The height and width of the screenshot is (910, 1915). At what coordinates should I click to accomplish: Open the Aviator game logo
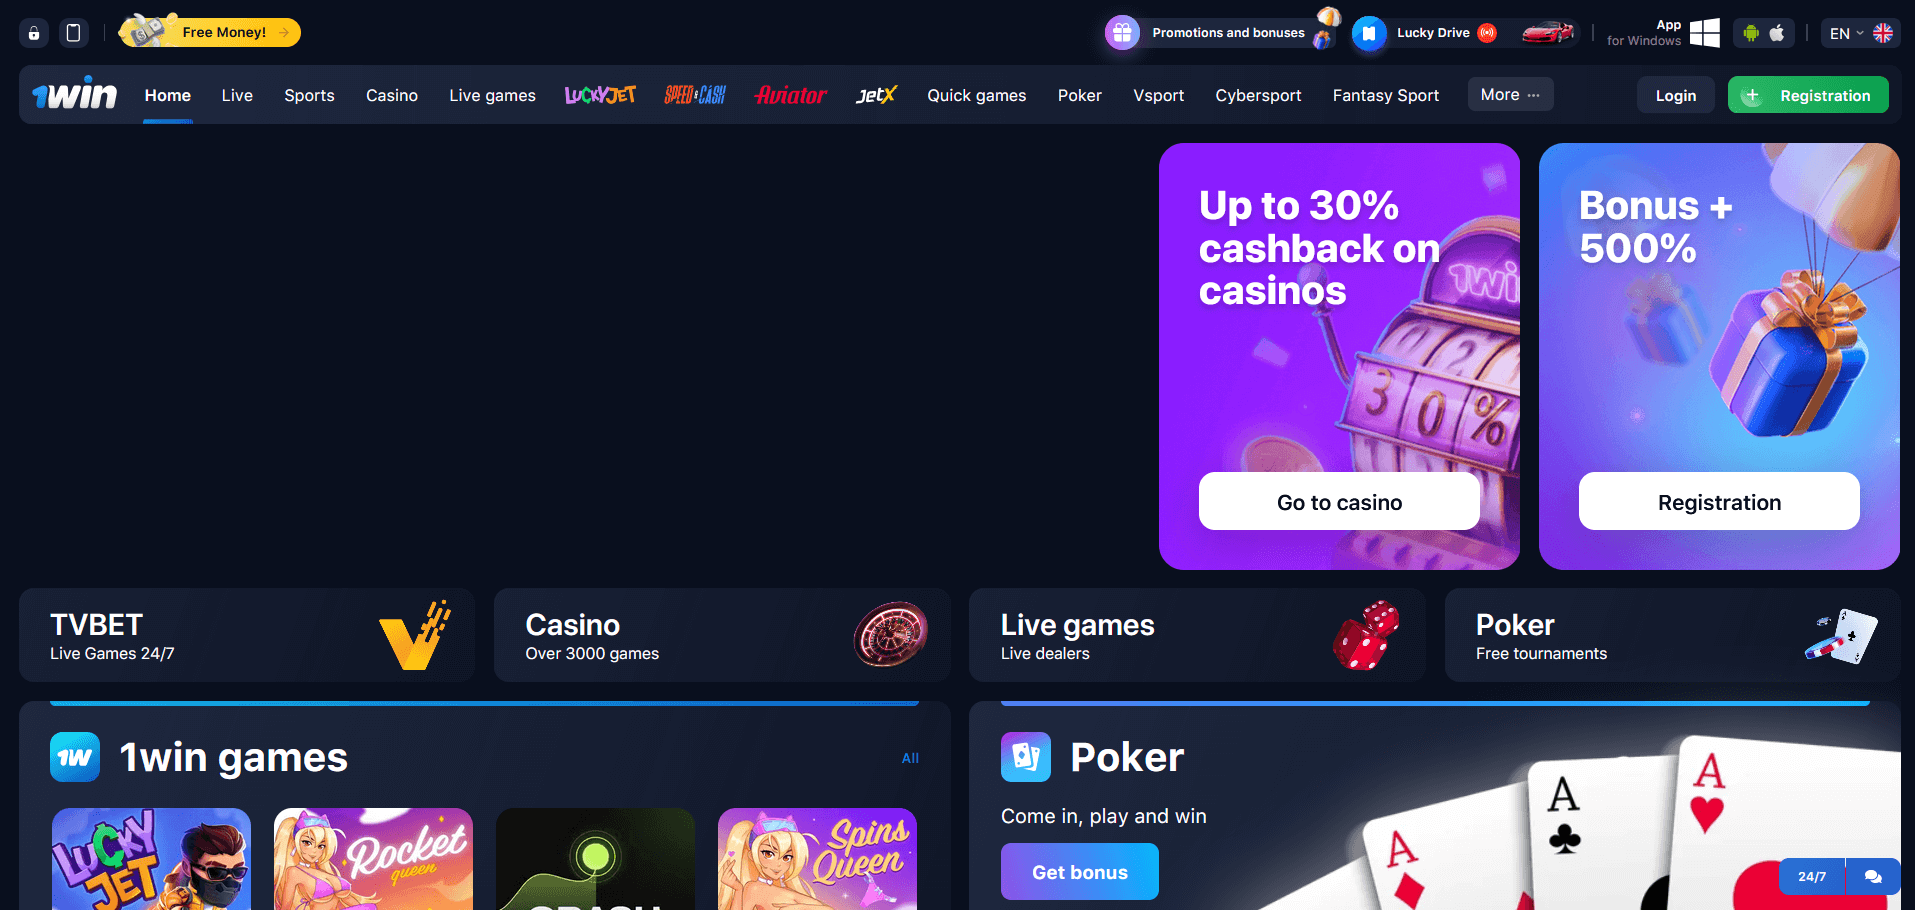(791, 95)
